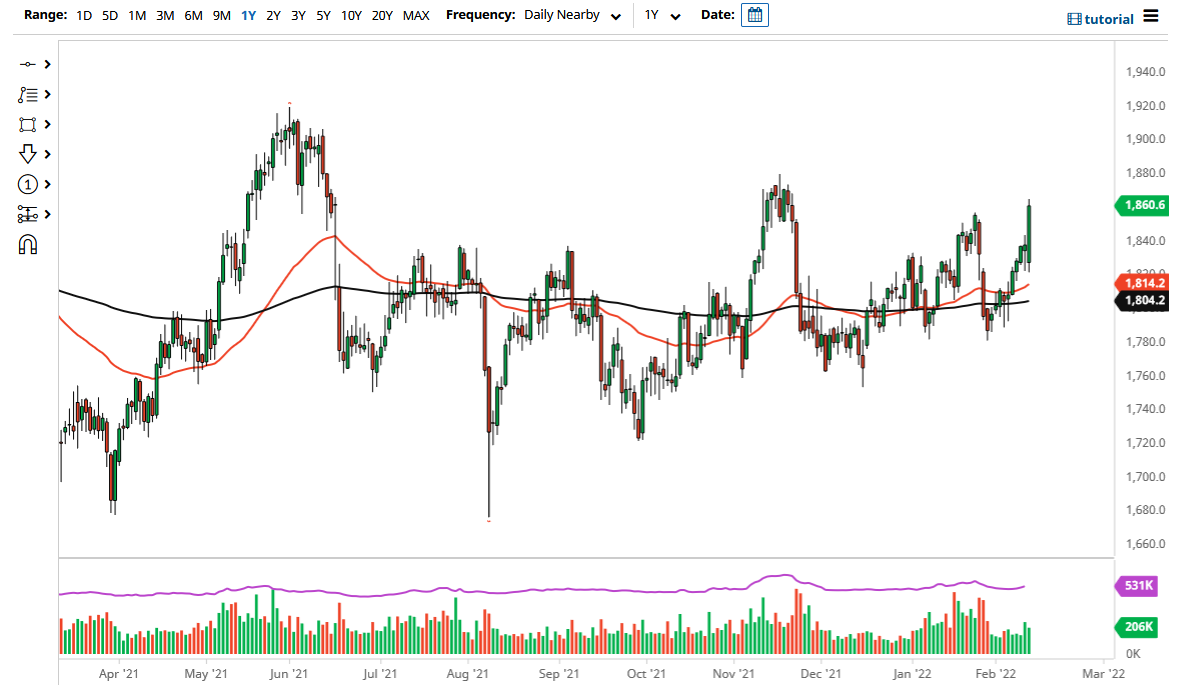The height and width of the screenshot is (693, 1177).
Task: Open the Daily Nearby frequency dropdown
Action: click(x=572, y=15)
